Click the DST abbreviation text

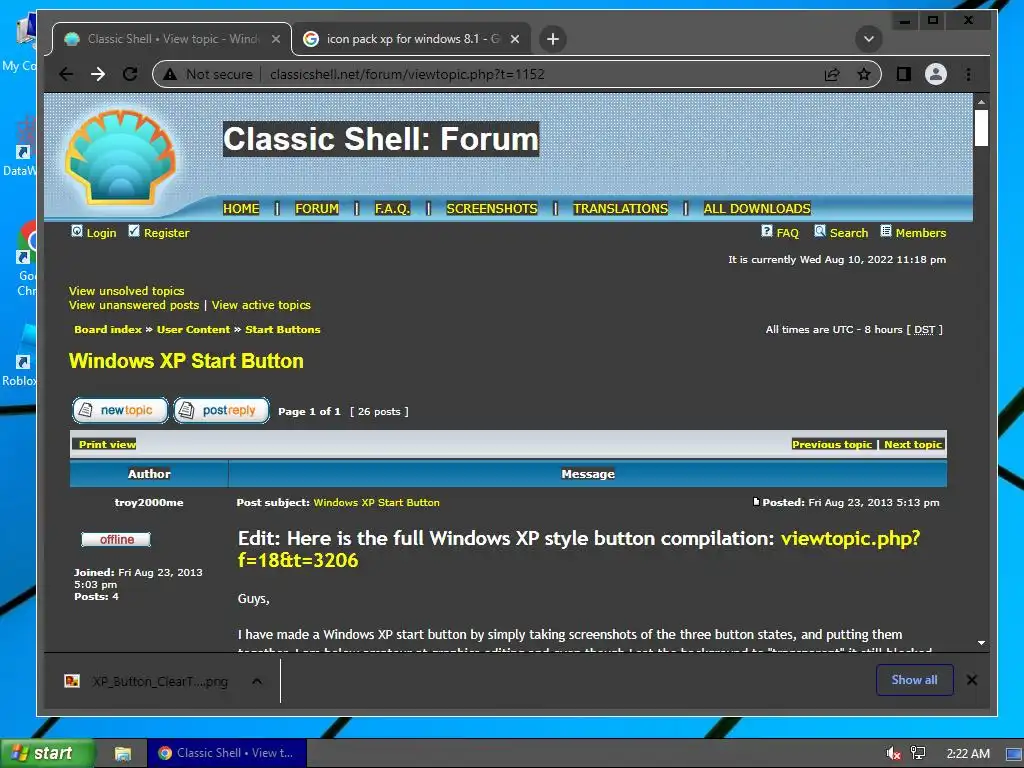[924, 330]
